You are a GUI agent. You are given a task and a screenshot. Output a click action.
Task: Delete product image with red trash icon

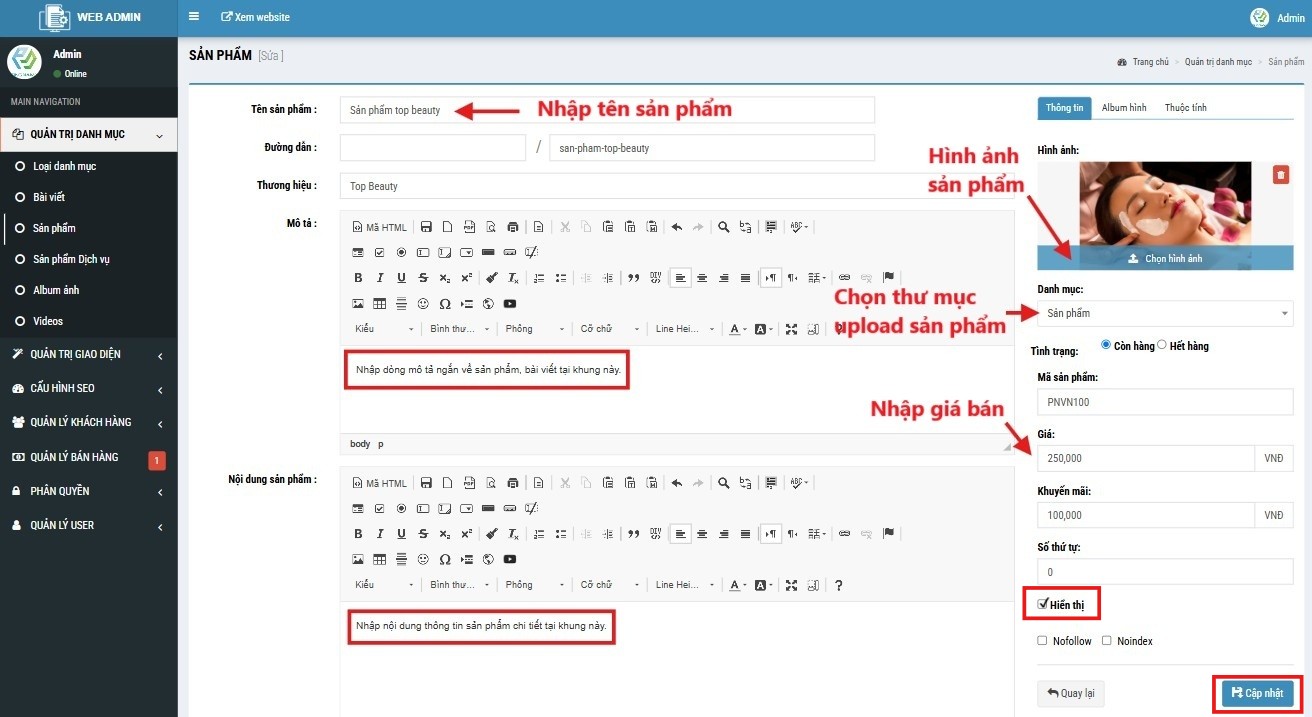1281,175
